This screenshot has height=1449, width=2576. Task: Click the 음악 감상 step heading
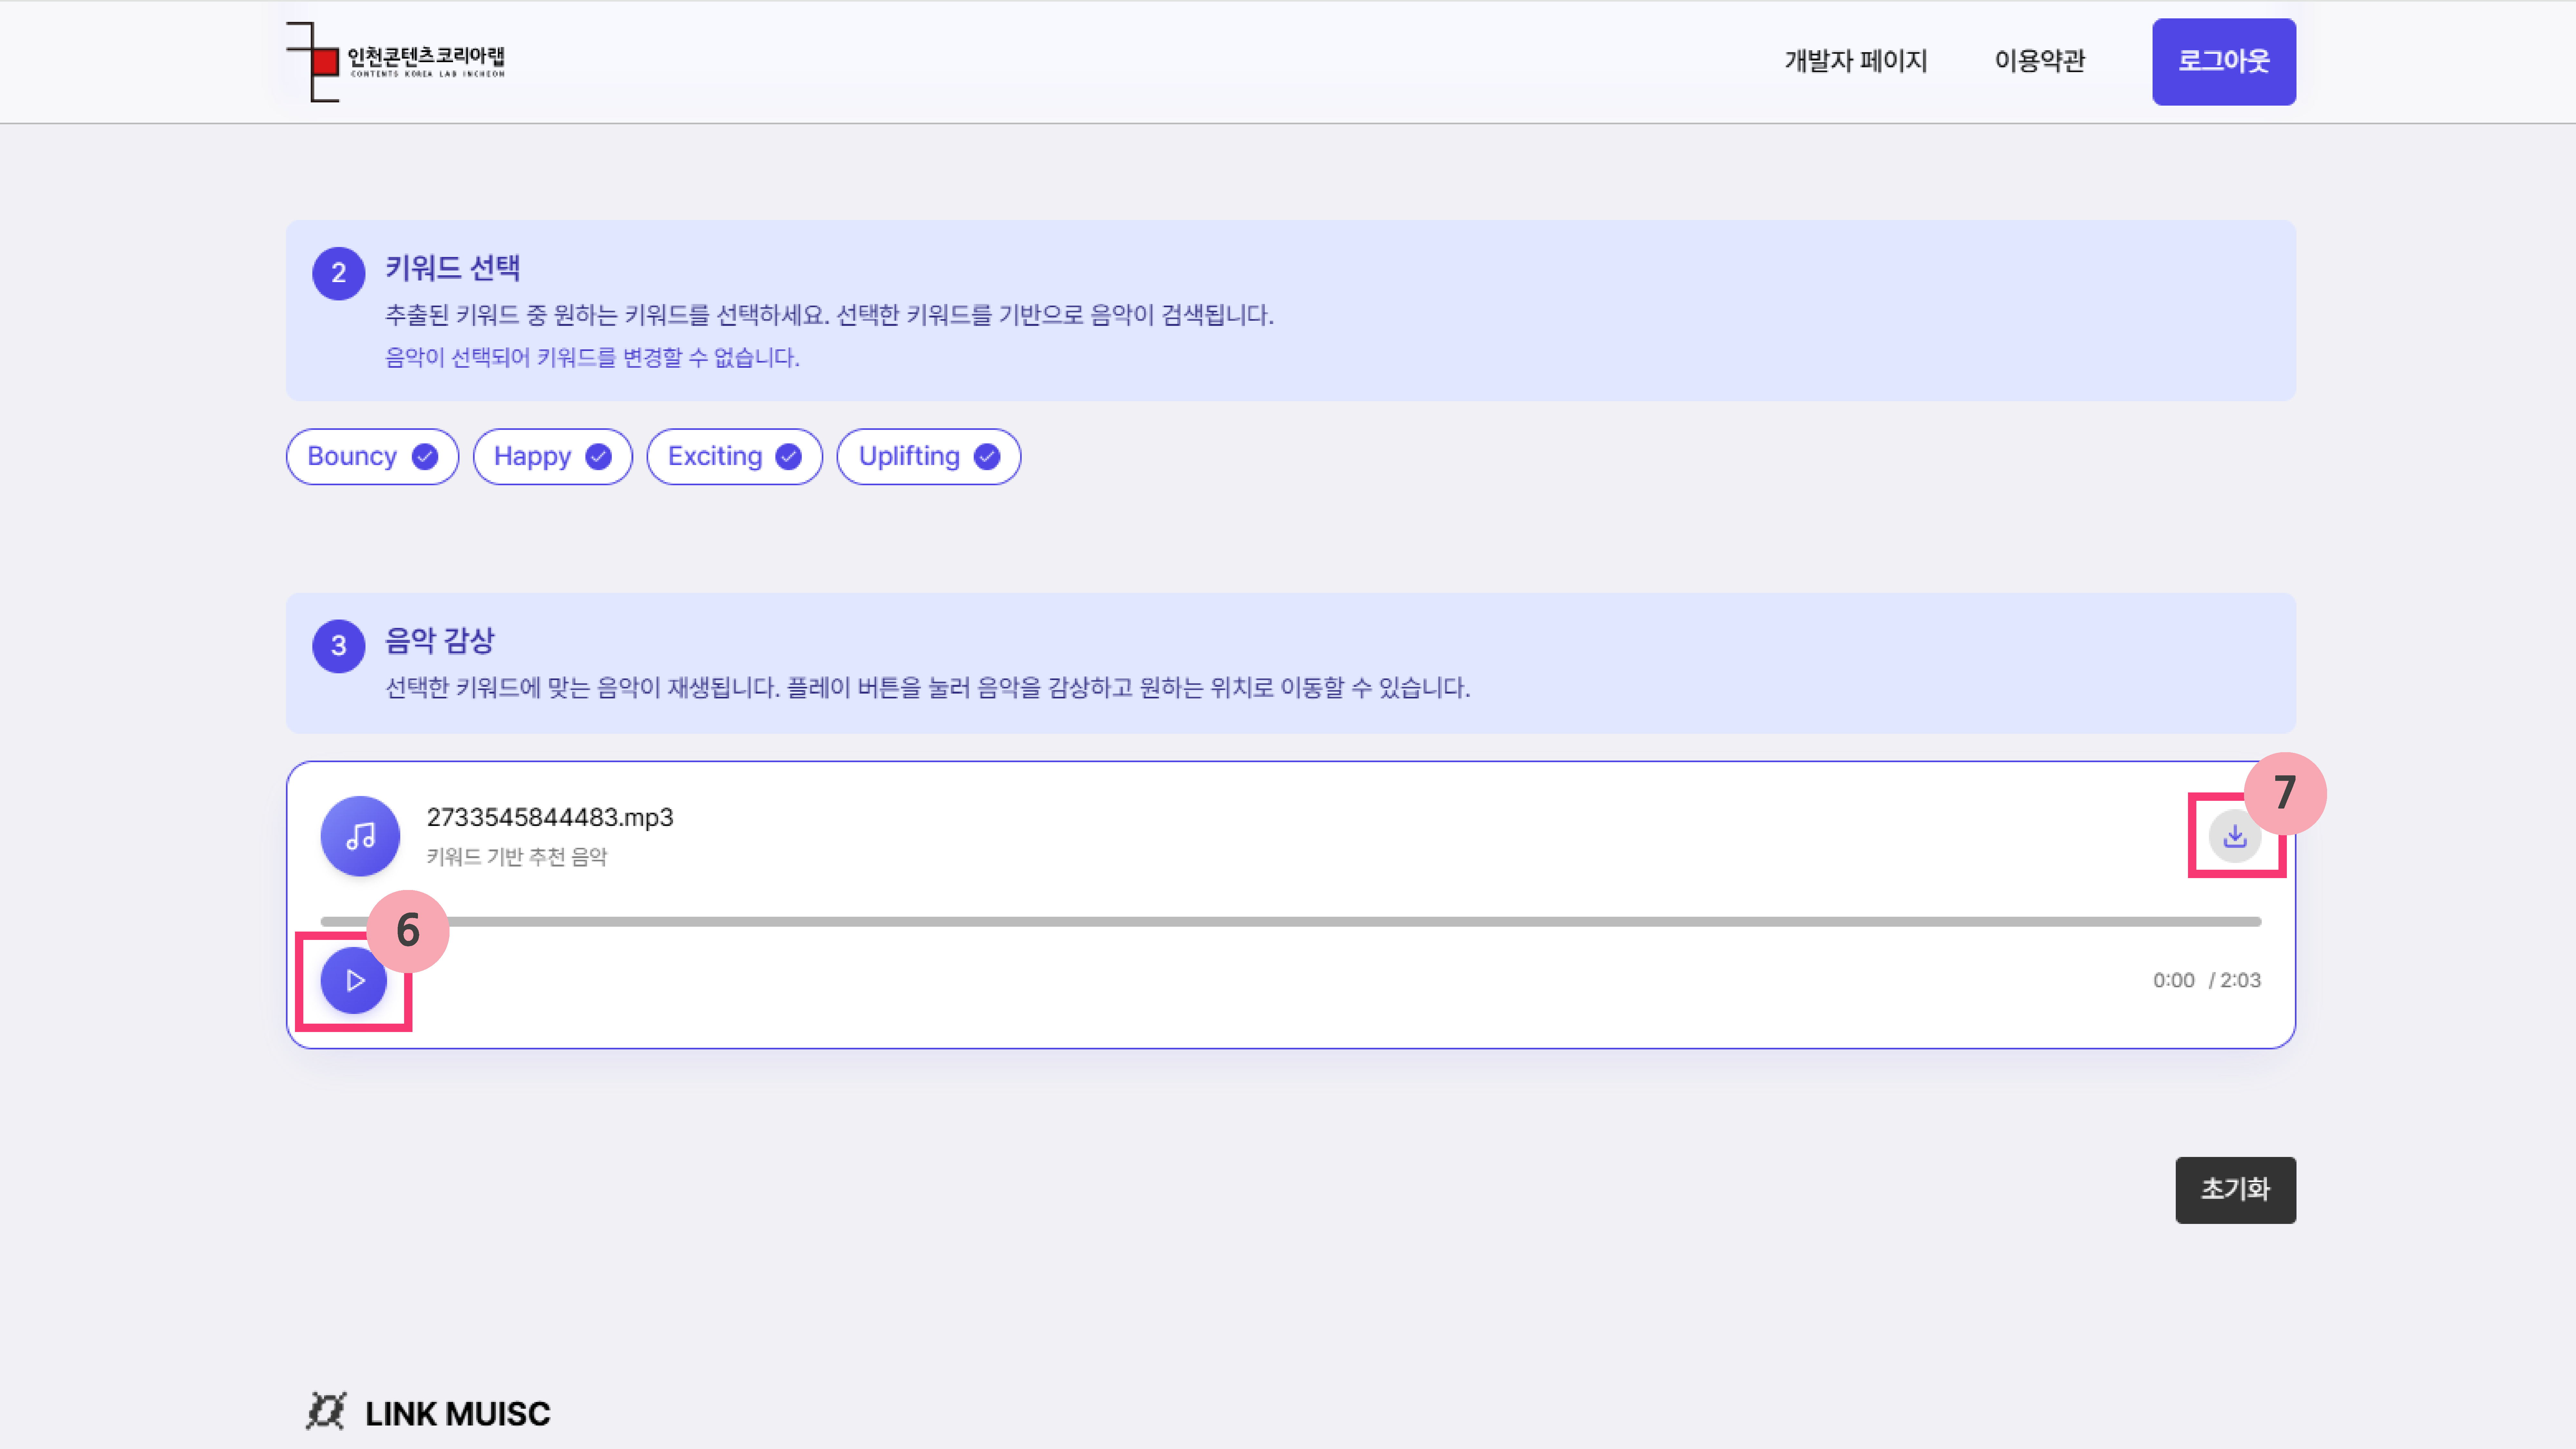pyautogui.click(x=440, y=641)
